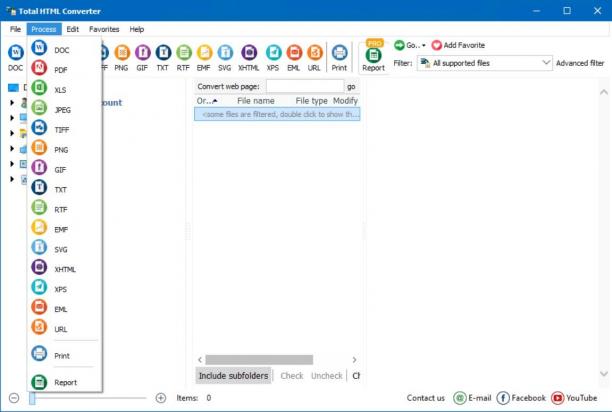Open the Edit menu
The height and width of the screenshot is (412, 612).
pyautogui.click(x=73, y=29)
